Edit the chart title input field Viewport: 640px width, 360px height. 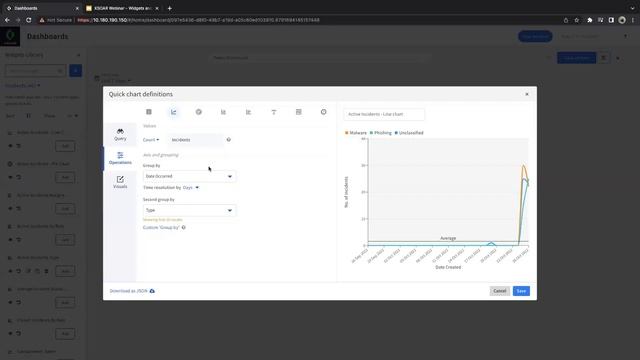coord(384,114)
